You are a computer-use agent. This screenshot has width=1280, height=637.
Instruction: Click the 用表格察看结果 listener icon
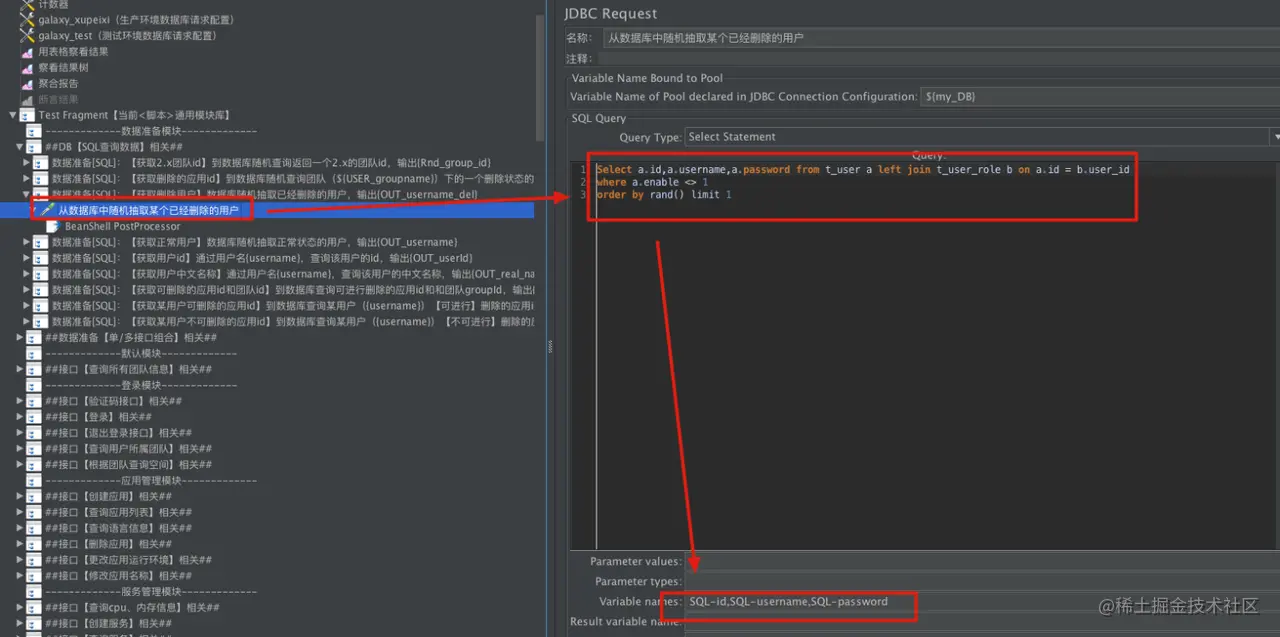tap(27, 51)
